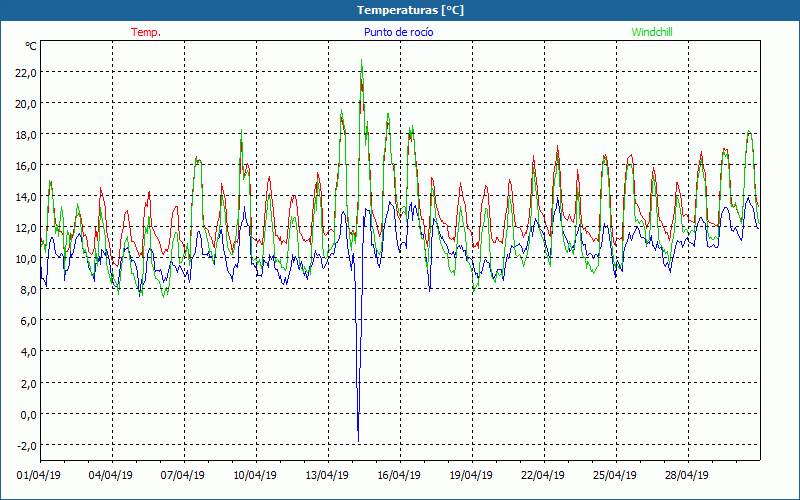This screenshot has height=500, width=800.
Task: Click the 8,0 y-axis value
Action: [x=29, y=290]
